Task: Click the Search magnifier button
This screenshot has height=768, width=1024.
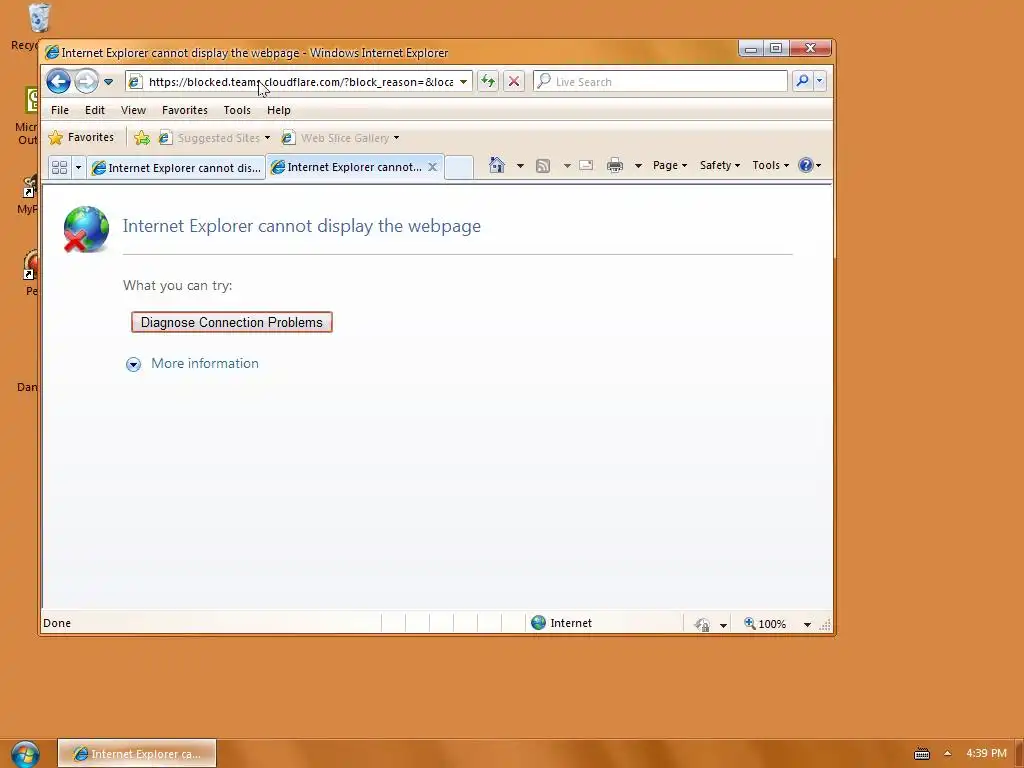Action: [x=802, y=81]
